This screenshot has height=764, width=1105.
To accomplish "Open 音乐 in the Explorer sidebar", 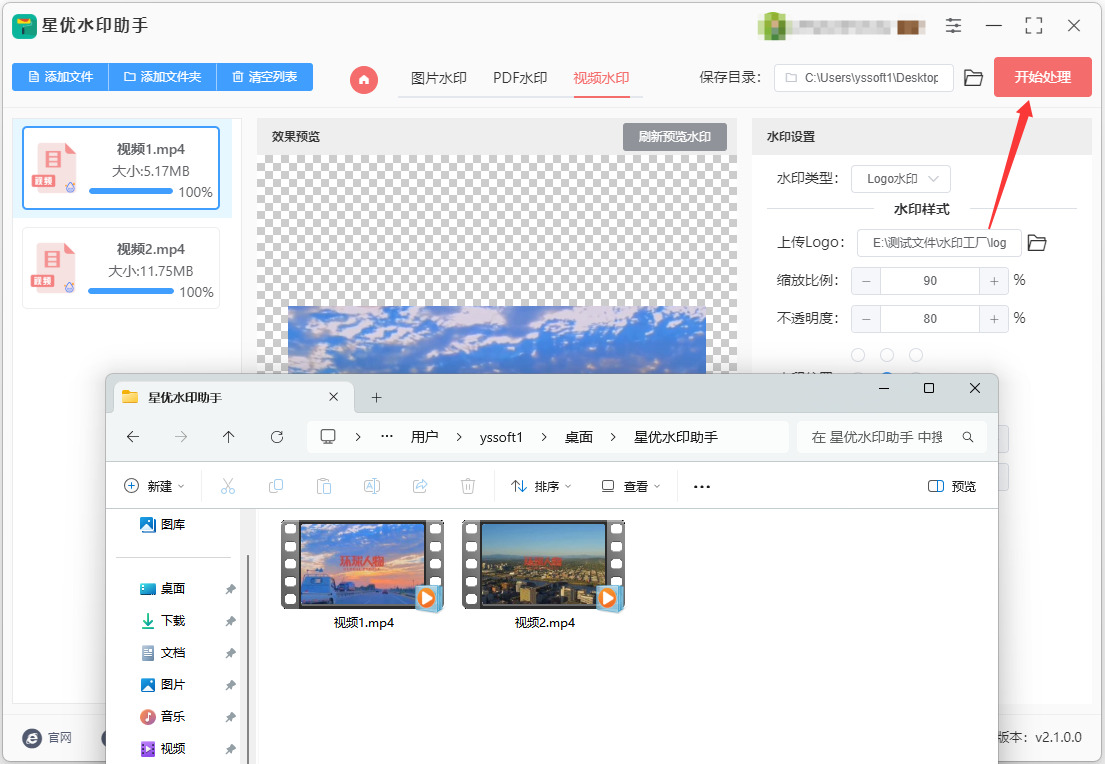I will [173, 717].
